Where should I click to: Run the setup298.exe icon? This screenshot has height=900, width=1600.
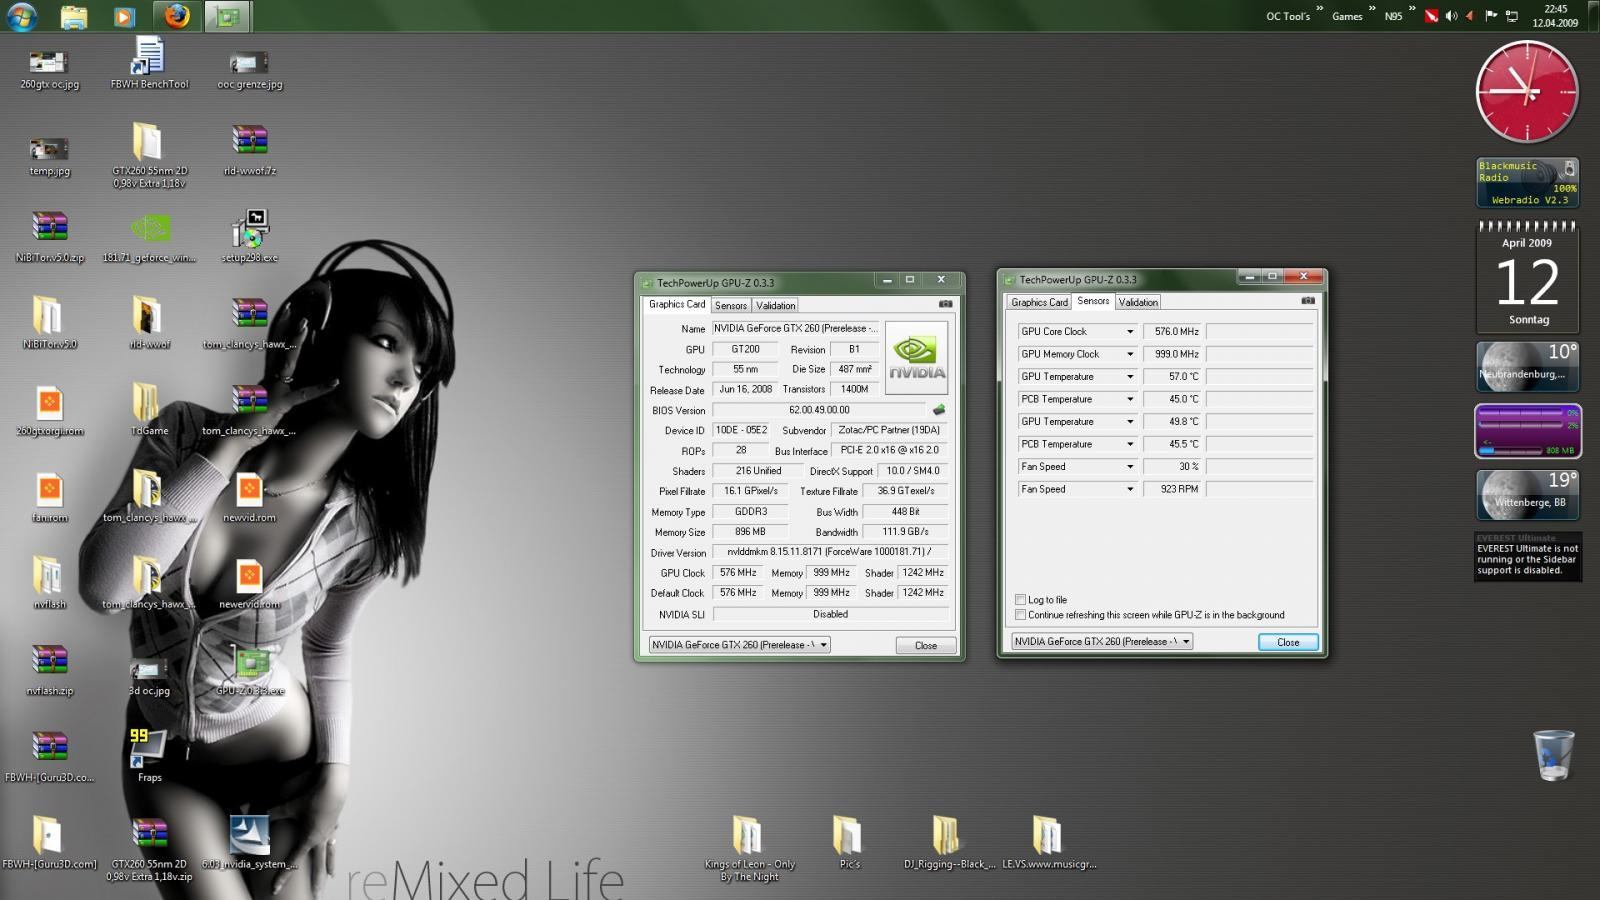(x=249, y=236)
